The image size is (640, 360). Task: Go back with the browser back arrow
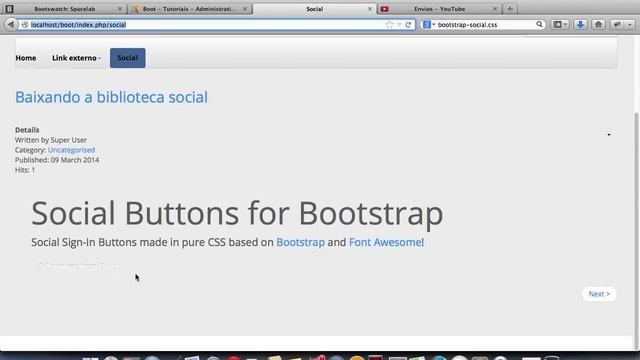click(11, 24)
